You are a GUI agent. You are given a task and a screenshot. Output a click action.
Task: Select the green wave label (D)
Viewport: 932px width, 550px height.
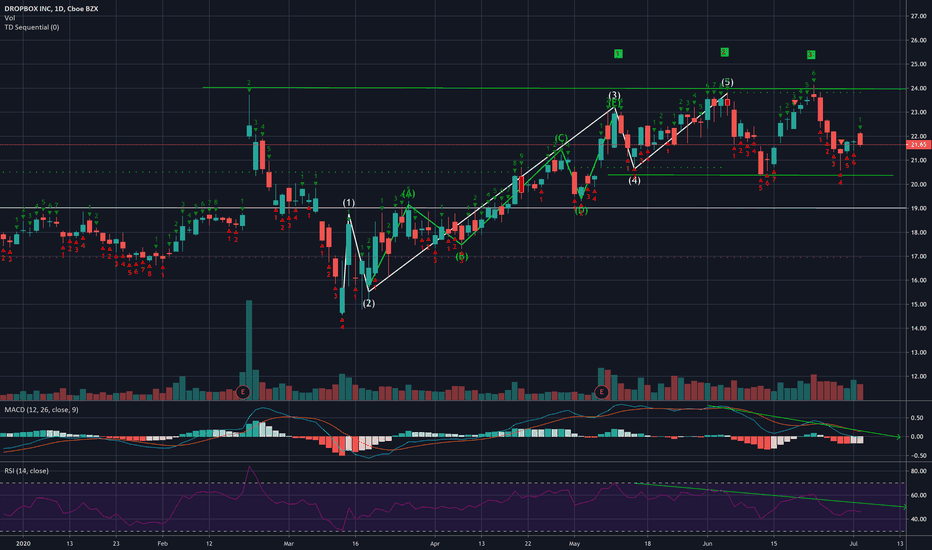click(x=581, y=210)
